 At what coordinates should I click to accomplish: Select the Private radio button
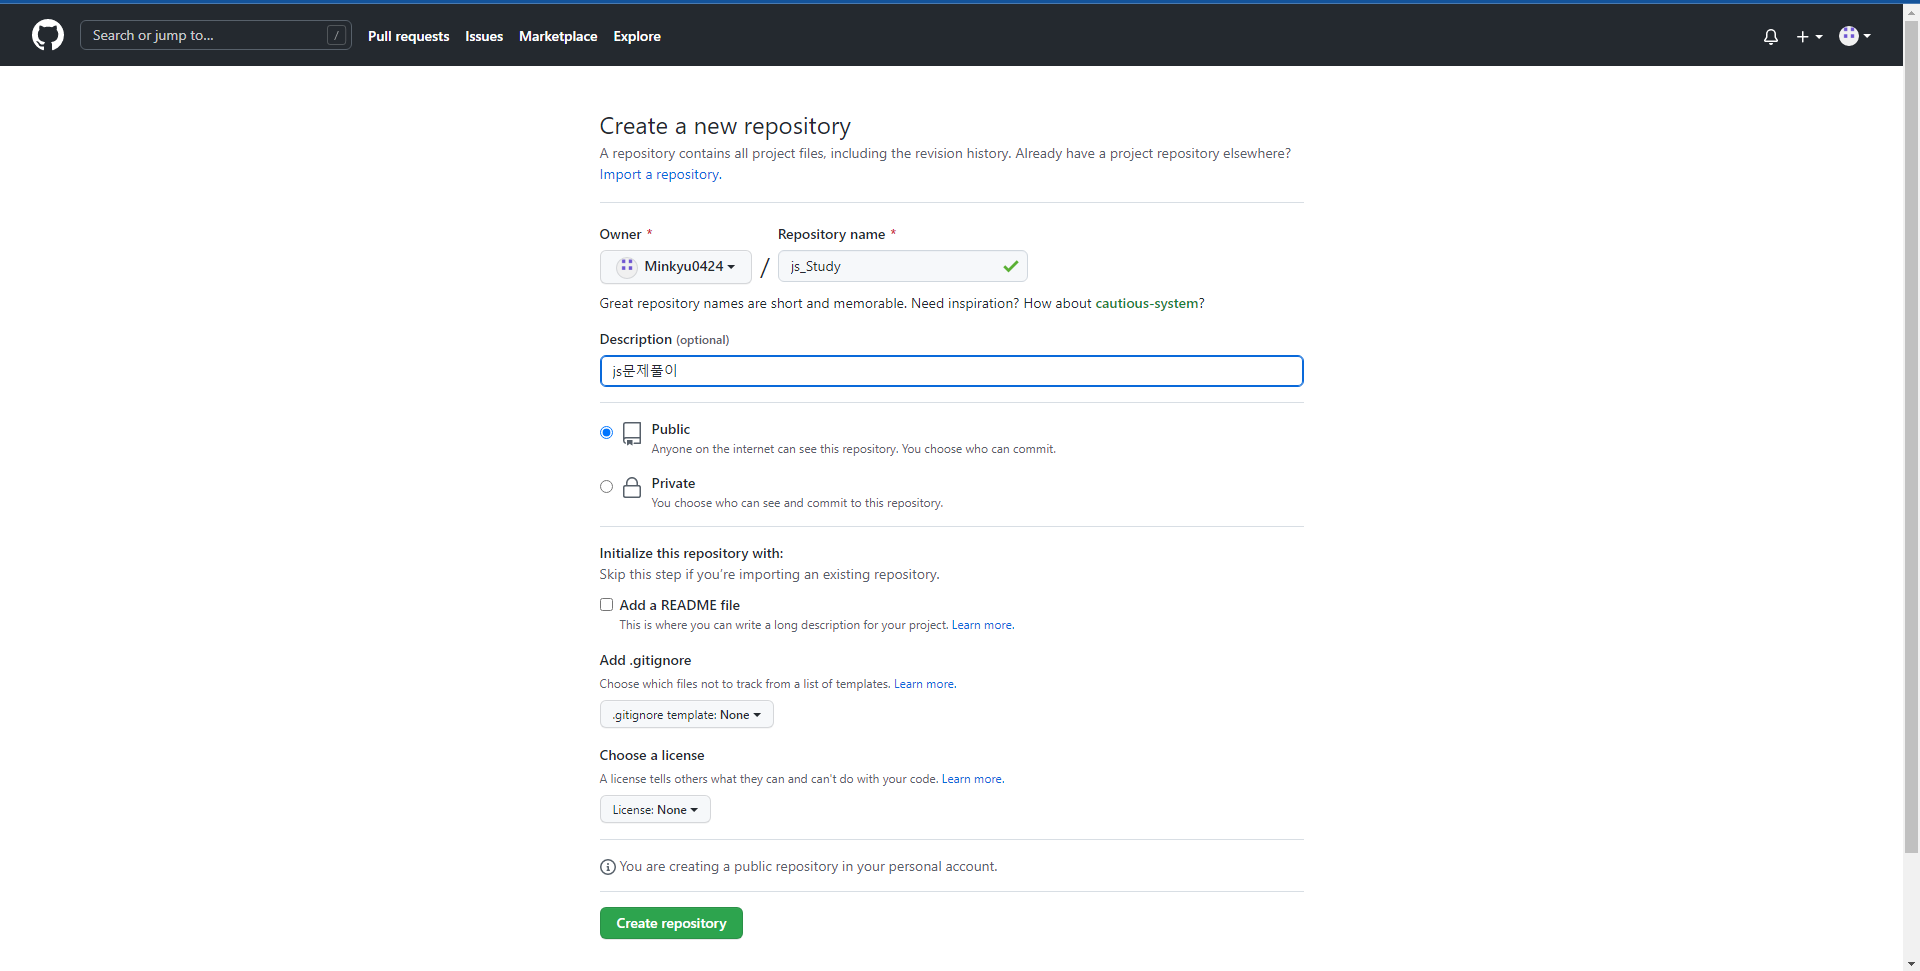pos(606,487)
